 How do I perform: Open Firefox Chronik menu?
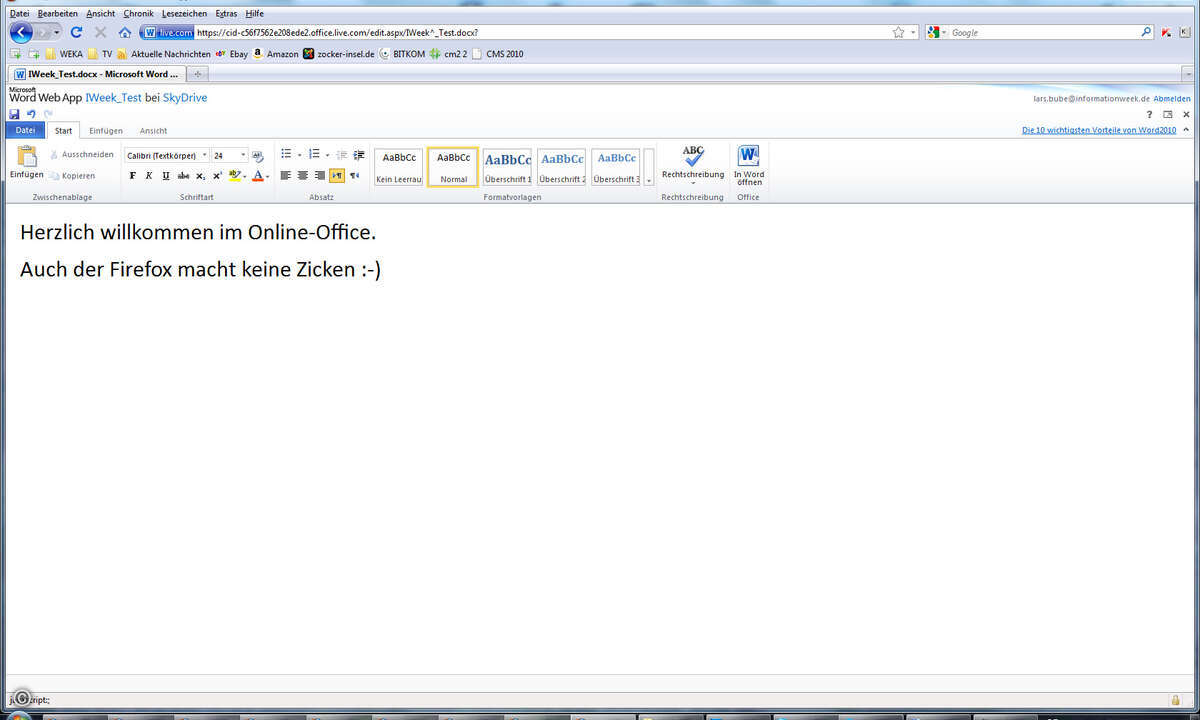pos(139,13)
